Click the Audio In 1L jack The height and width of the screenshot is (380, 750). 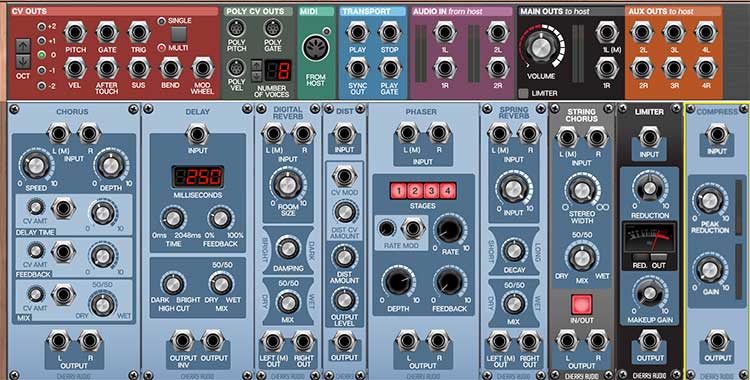(445, 32)
